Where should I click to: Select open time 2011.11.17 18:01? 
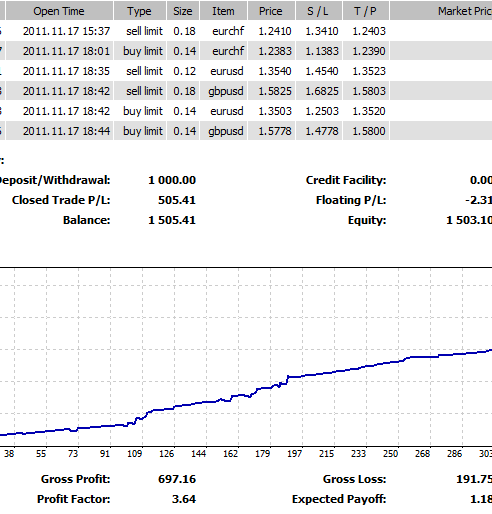point(66,51)
